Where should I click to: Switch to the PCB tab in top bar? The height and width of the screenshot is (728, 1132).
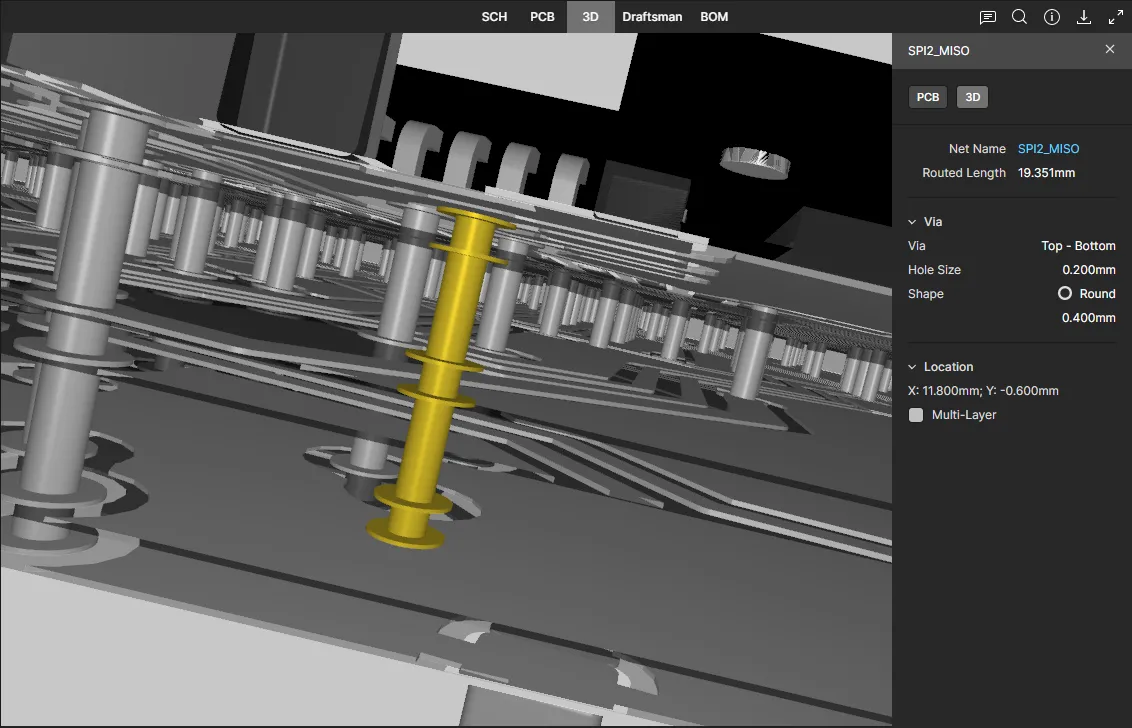tap(542, 17)
